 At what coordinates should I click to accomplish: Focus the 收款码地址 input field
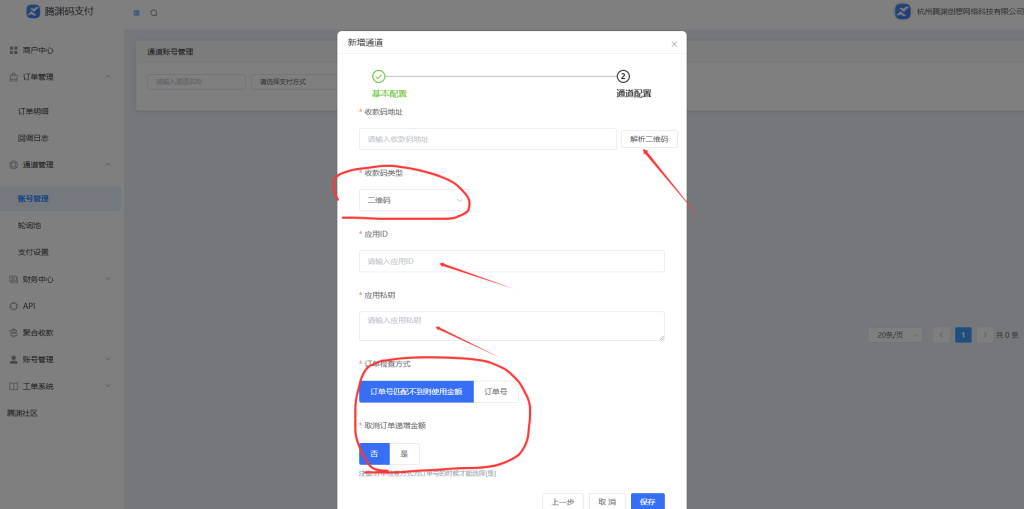point(488,139)
